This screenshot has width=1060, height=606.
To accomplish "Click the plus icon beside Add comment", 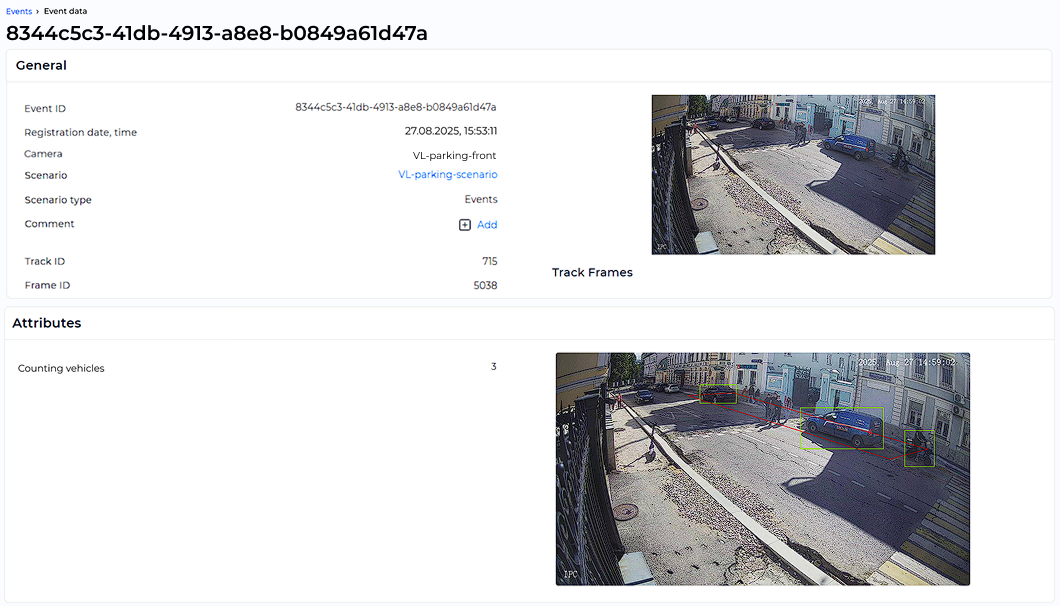I will click(462, 224).
